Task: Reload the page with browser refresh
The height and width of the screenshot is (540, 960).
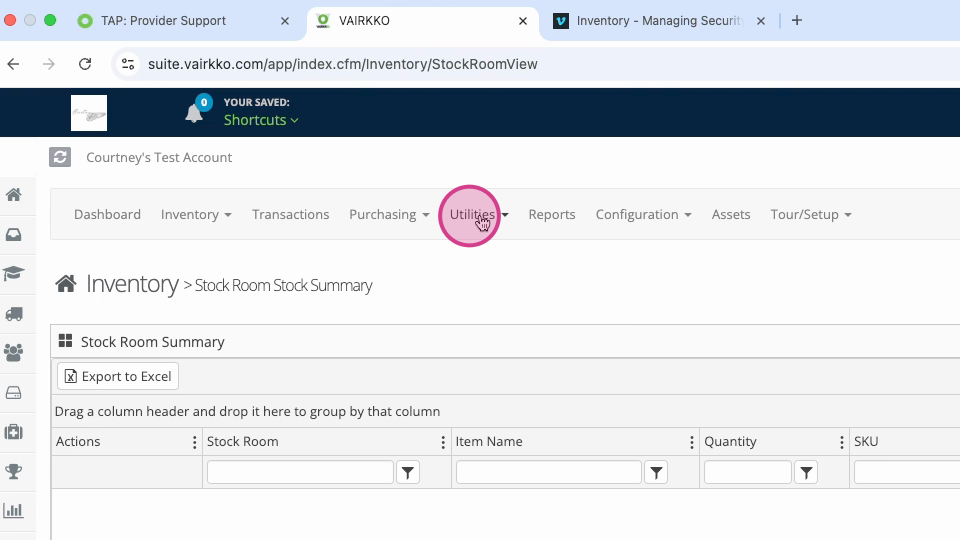Action: click(x=85, y=64)
